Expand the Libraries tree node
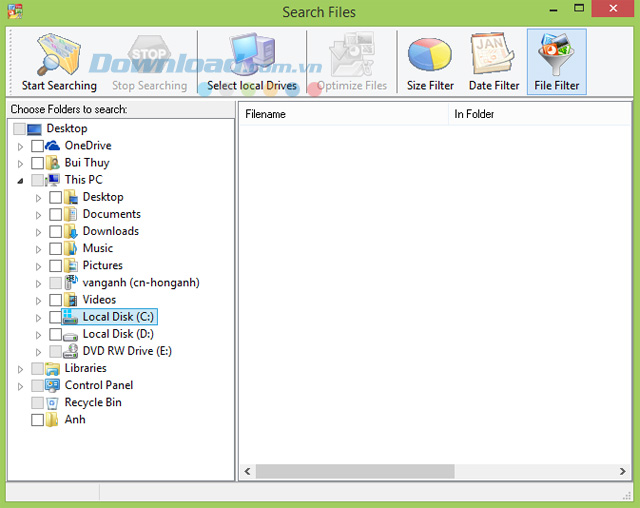 [x=20, y=369]
